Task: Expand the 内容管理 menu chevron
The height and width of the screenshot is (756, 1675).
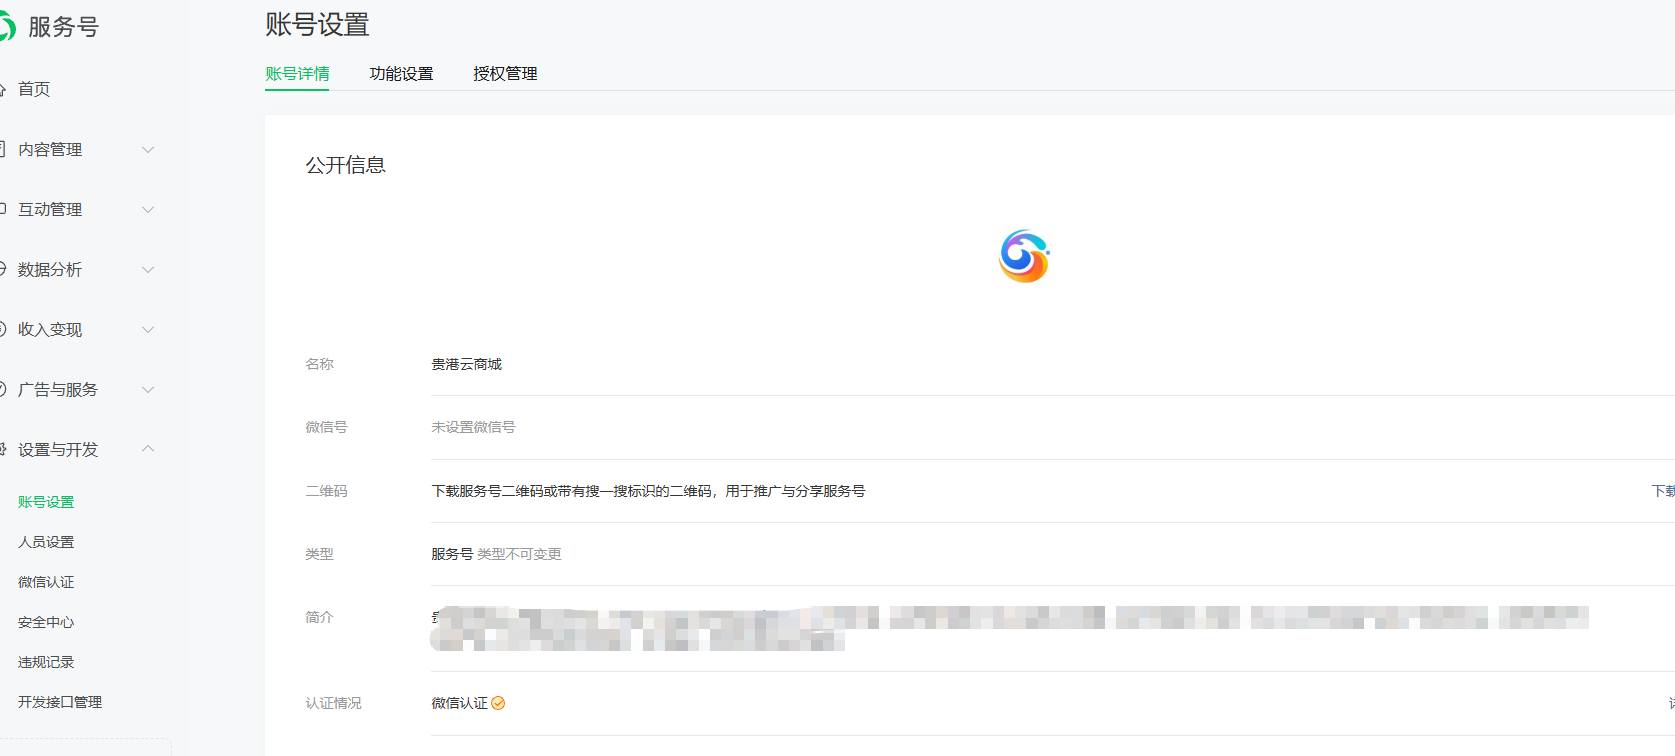Action: pyautogui.click(x=148, y=150)
